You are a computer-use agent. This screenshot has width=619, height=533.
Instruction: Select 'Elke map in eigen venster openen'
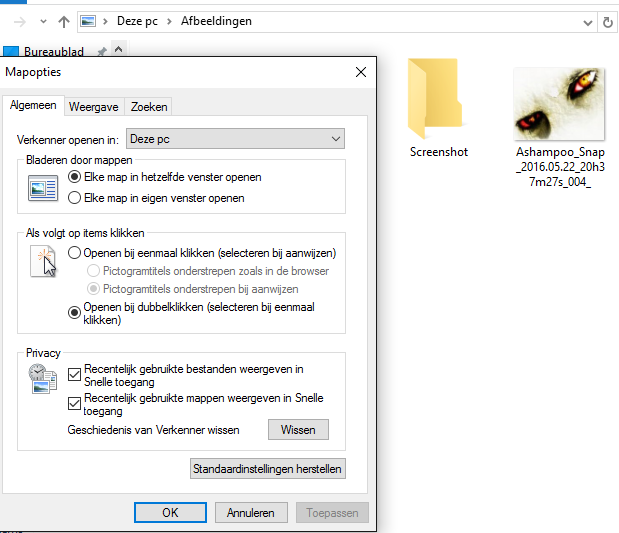point(156,198)
